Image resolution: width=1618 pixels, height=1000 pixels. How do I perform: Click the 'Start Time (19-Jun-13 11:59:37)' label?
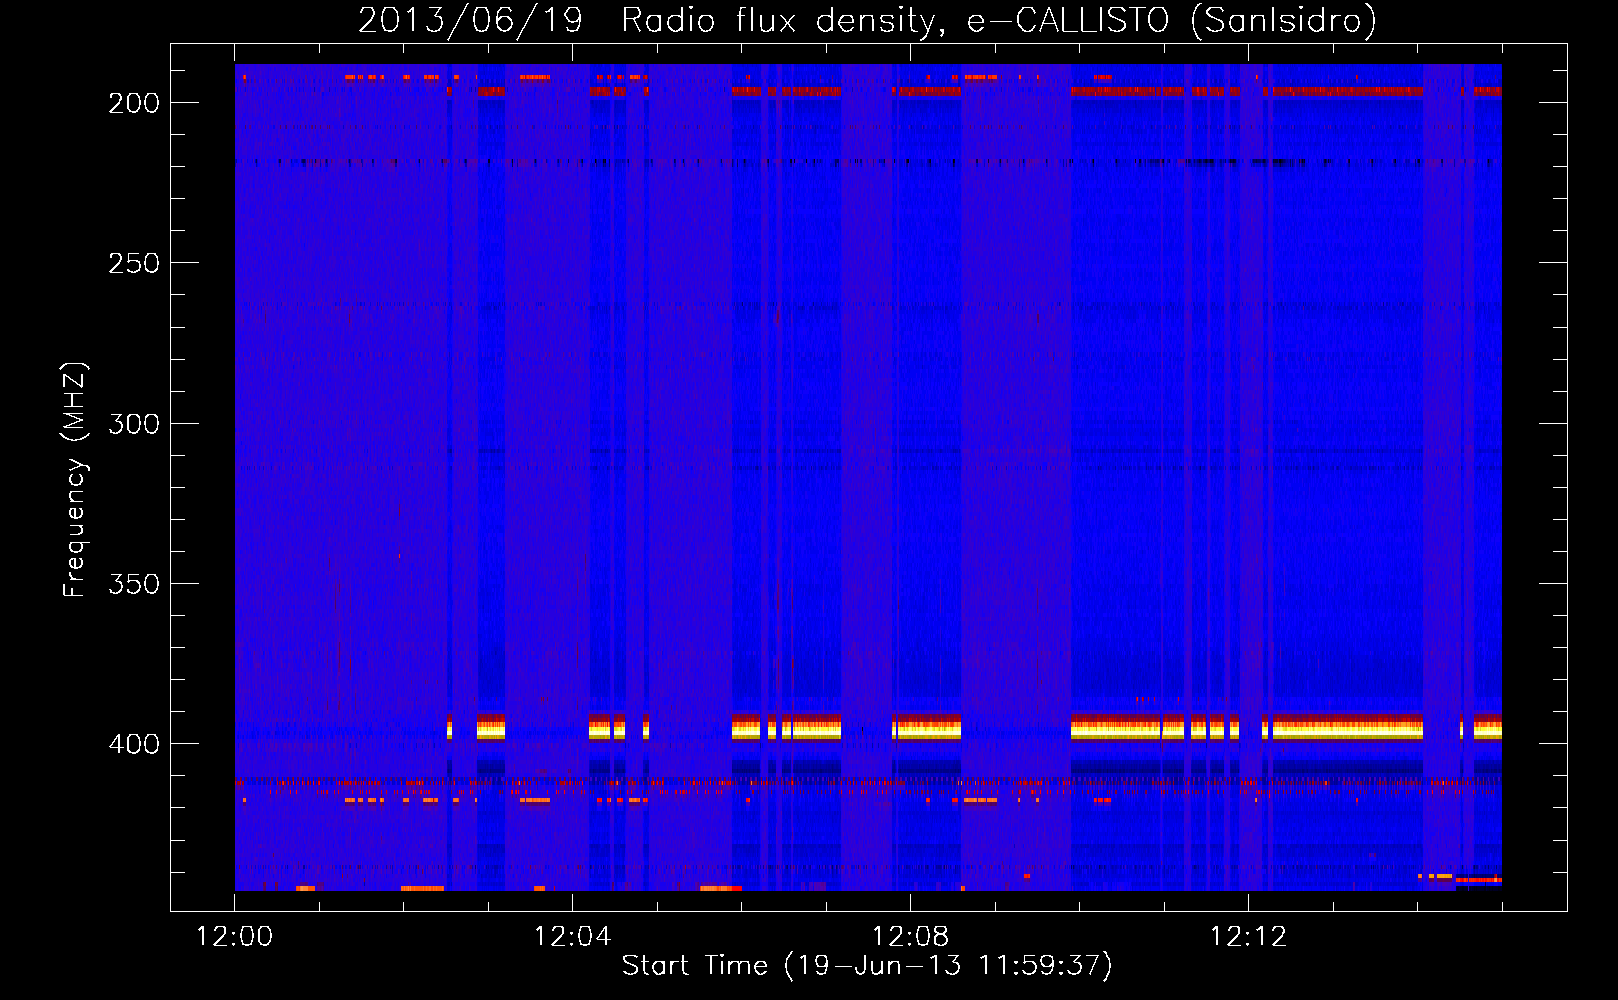[867, 966]
